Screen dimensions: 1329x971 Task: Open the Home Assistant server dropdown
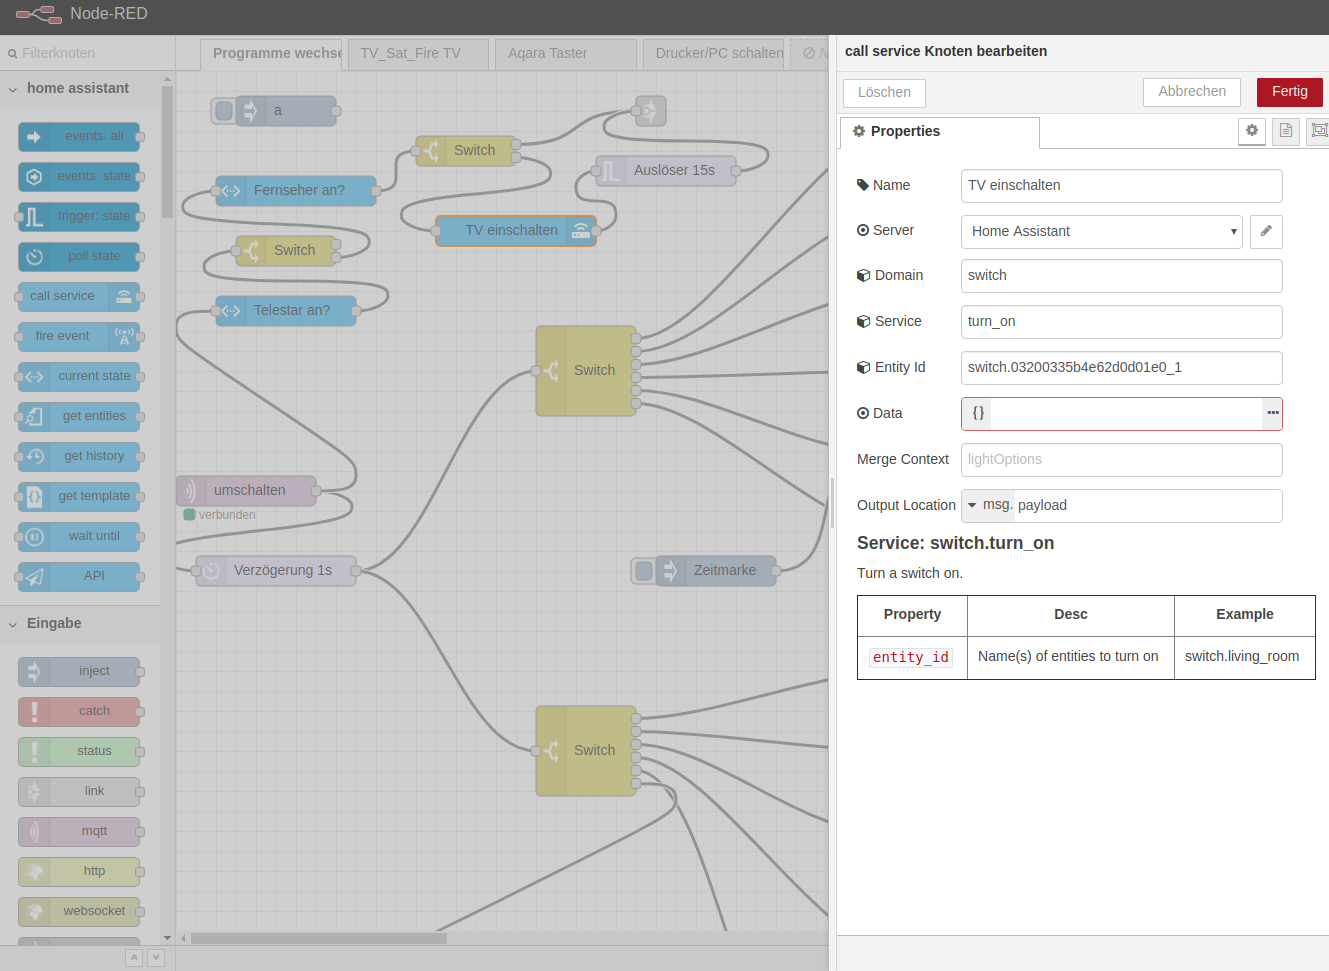(1101, 231)
